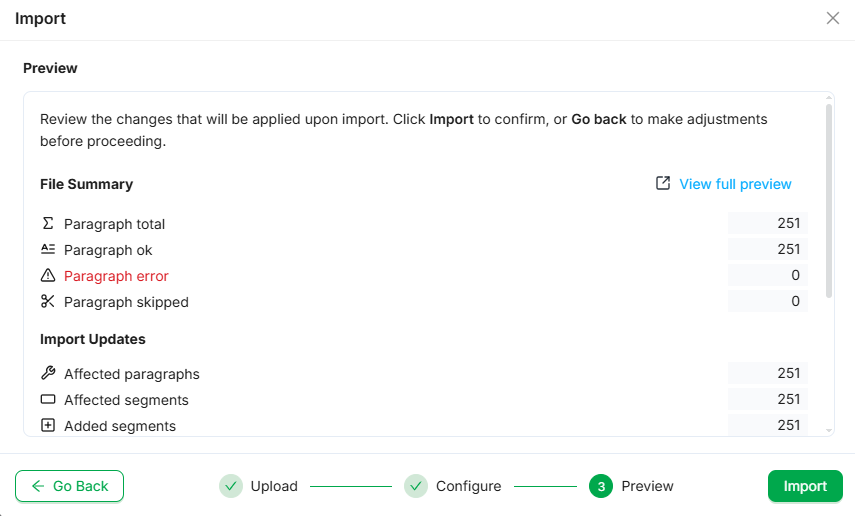Click the external link icon by View full preview

663,184
